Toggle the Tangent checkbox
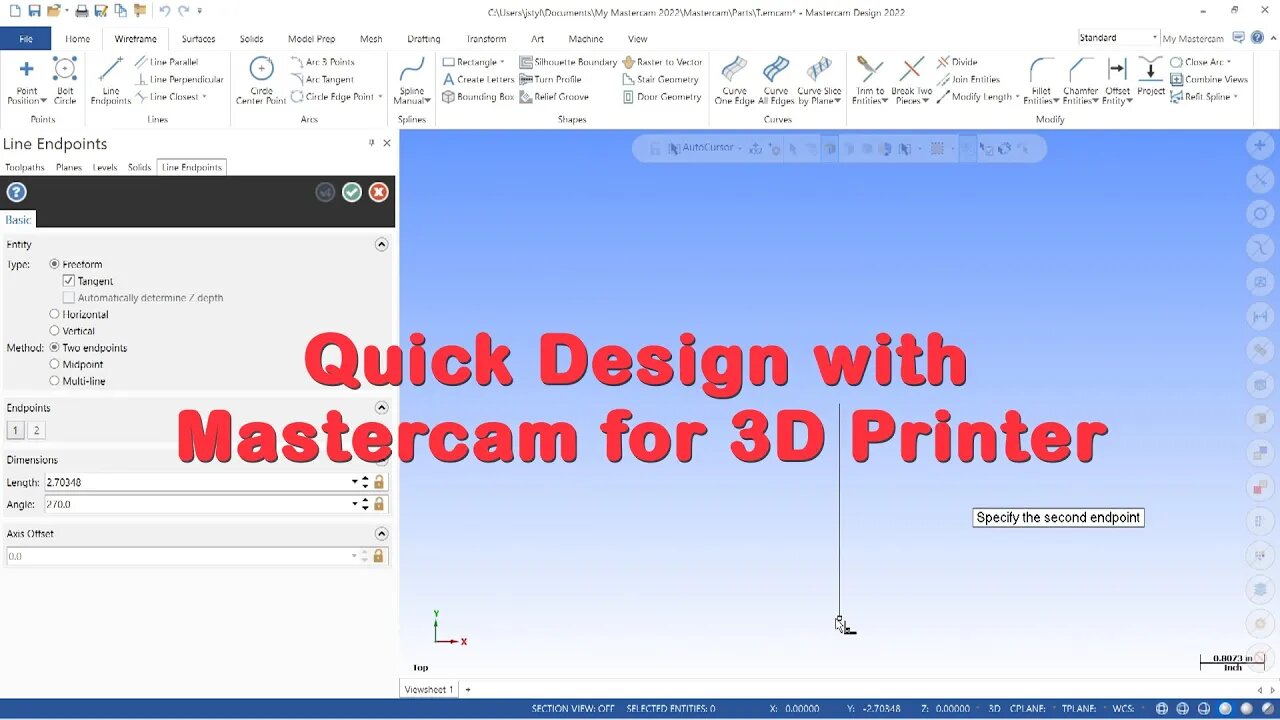 point(69,281)
